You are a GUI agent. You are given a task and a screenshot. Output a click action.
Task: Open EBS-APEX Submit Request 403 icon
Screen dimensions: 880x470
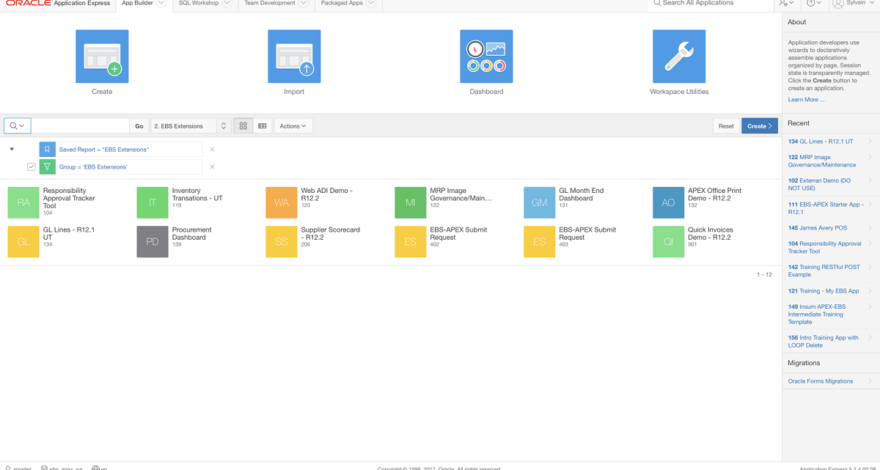[539, 242]
